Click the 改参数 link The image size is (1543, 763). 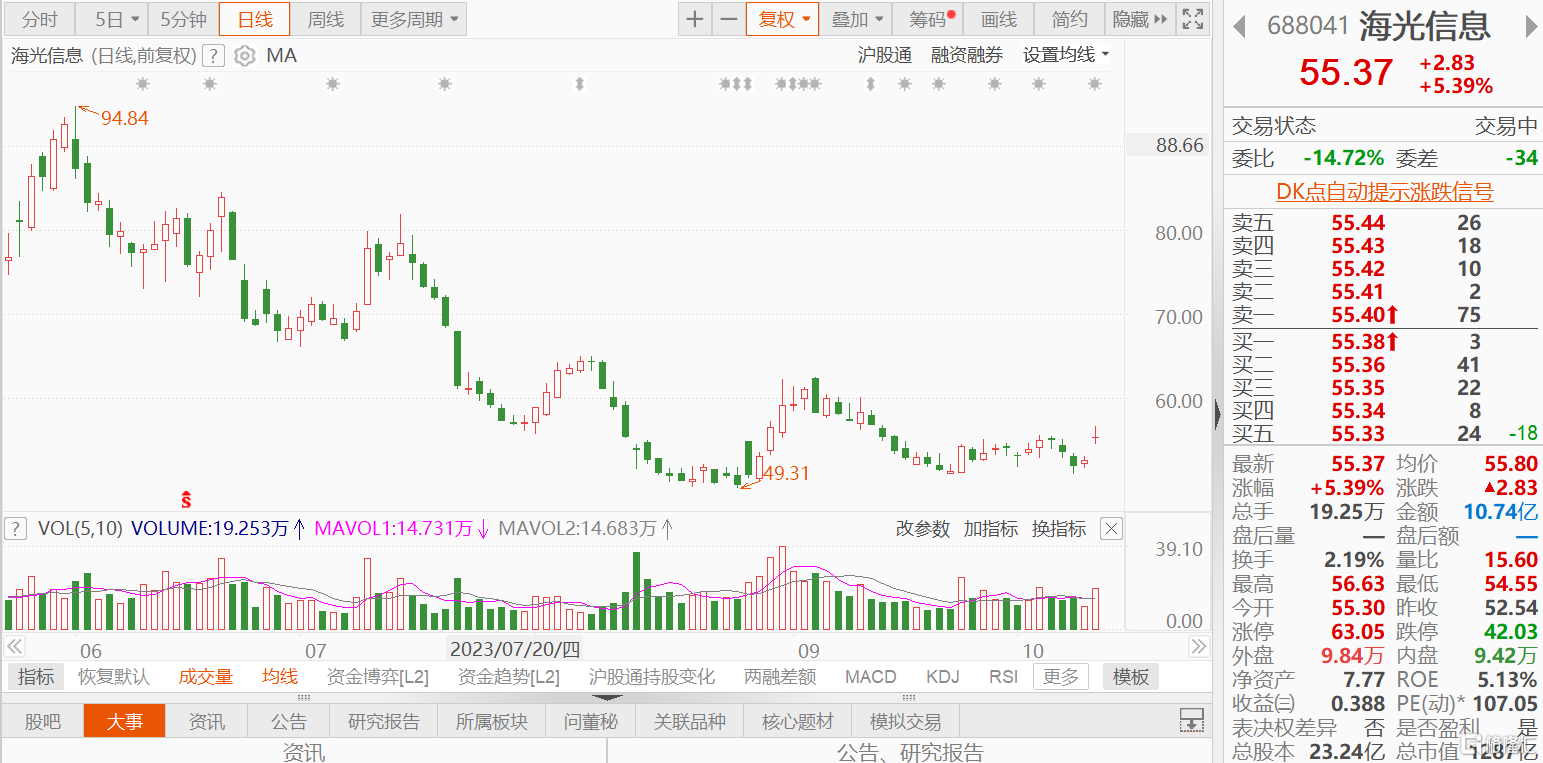pyautogui.click(x=922, y=529)
